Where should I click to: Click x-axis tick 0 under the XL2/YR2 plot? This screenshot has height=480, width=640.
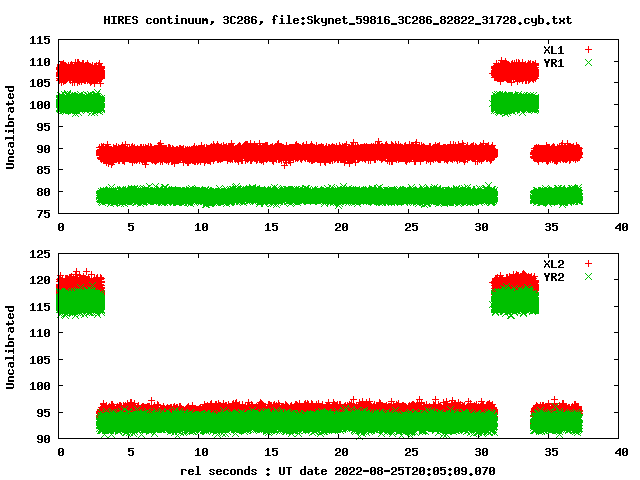tap(61, 452)
